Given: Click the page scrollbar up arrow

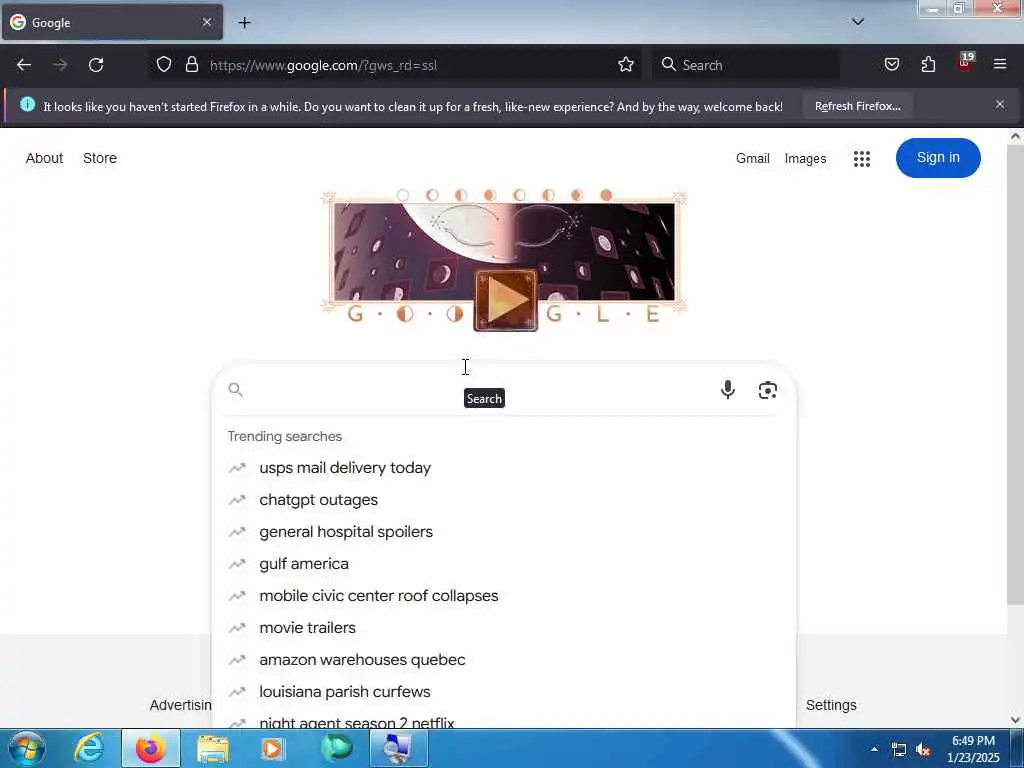Looking at the screenshot, I should tap(1016, 136).
